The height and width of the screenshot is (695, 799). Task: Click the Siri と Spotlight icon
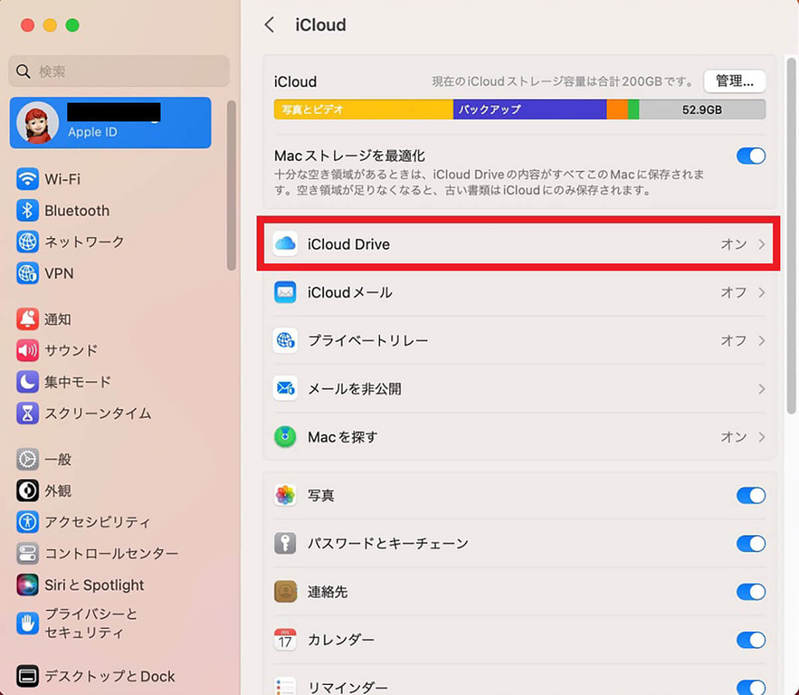[27, 585]
